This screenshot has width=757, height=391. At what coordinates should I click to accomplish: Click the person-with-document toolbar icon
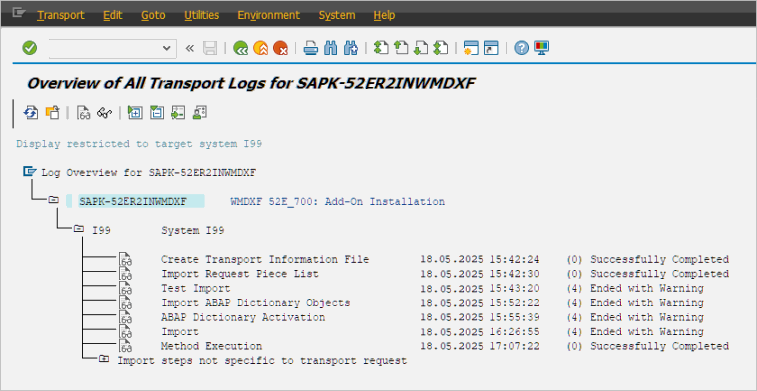[199, 113]
